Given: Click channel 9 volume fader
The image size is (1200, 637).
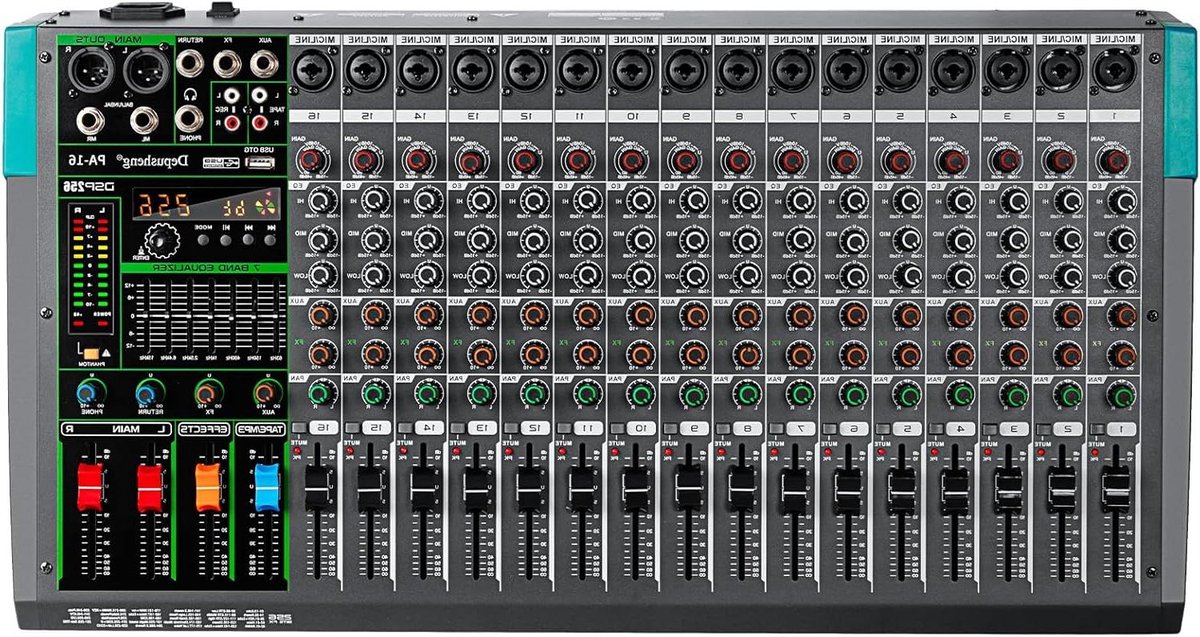Looking at the screenshot, I should pos(689,488).
